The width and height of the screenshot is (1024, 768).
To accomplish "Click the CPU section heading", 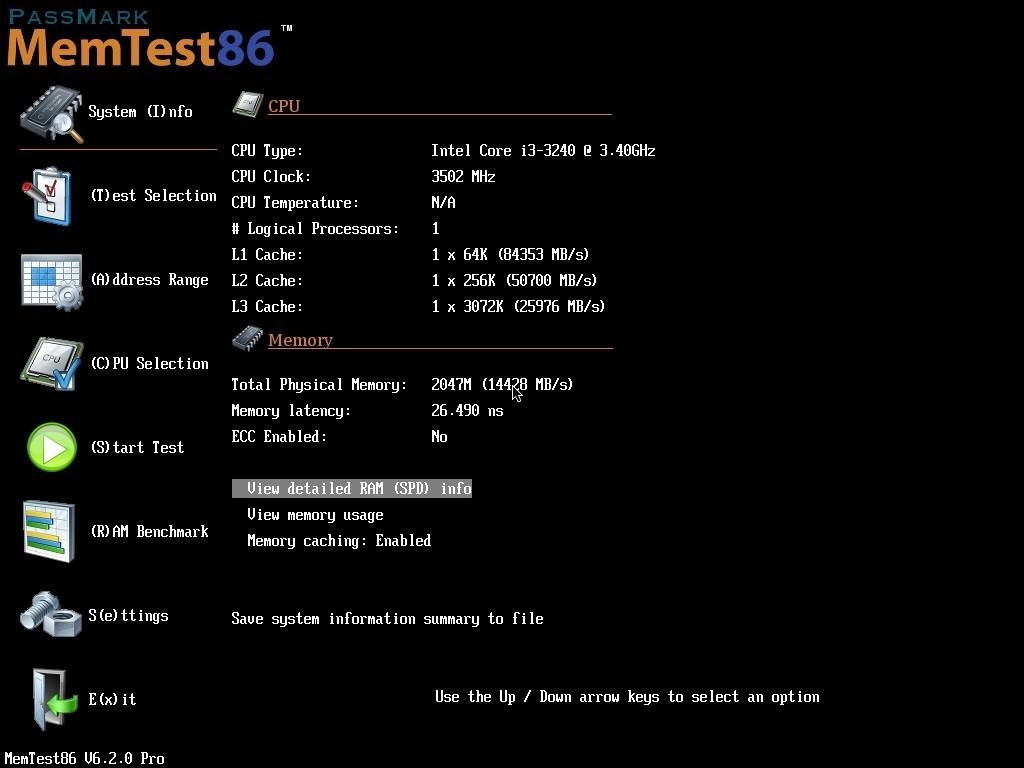I will 283,106.
